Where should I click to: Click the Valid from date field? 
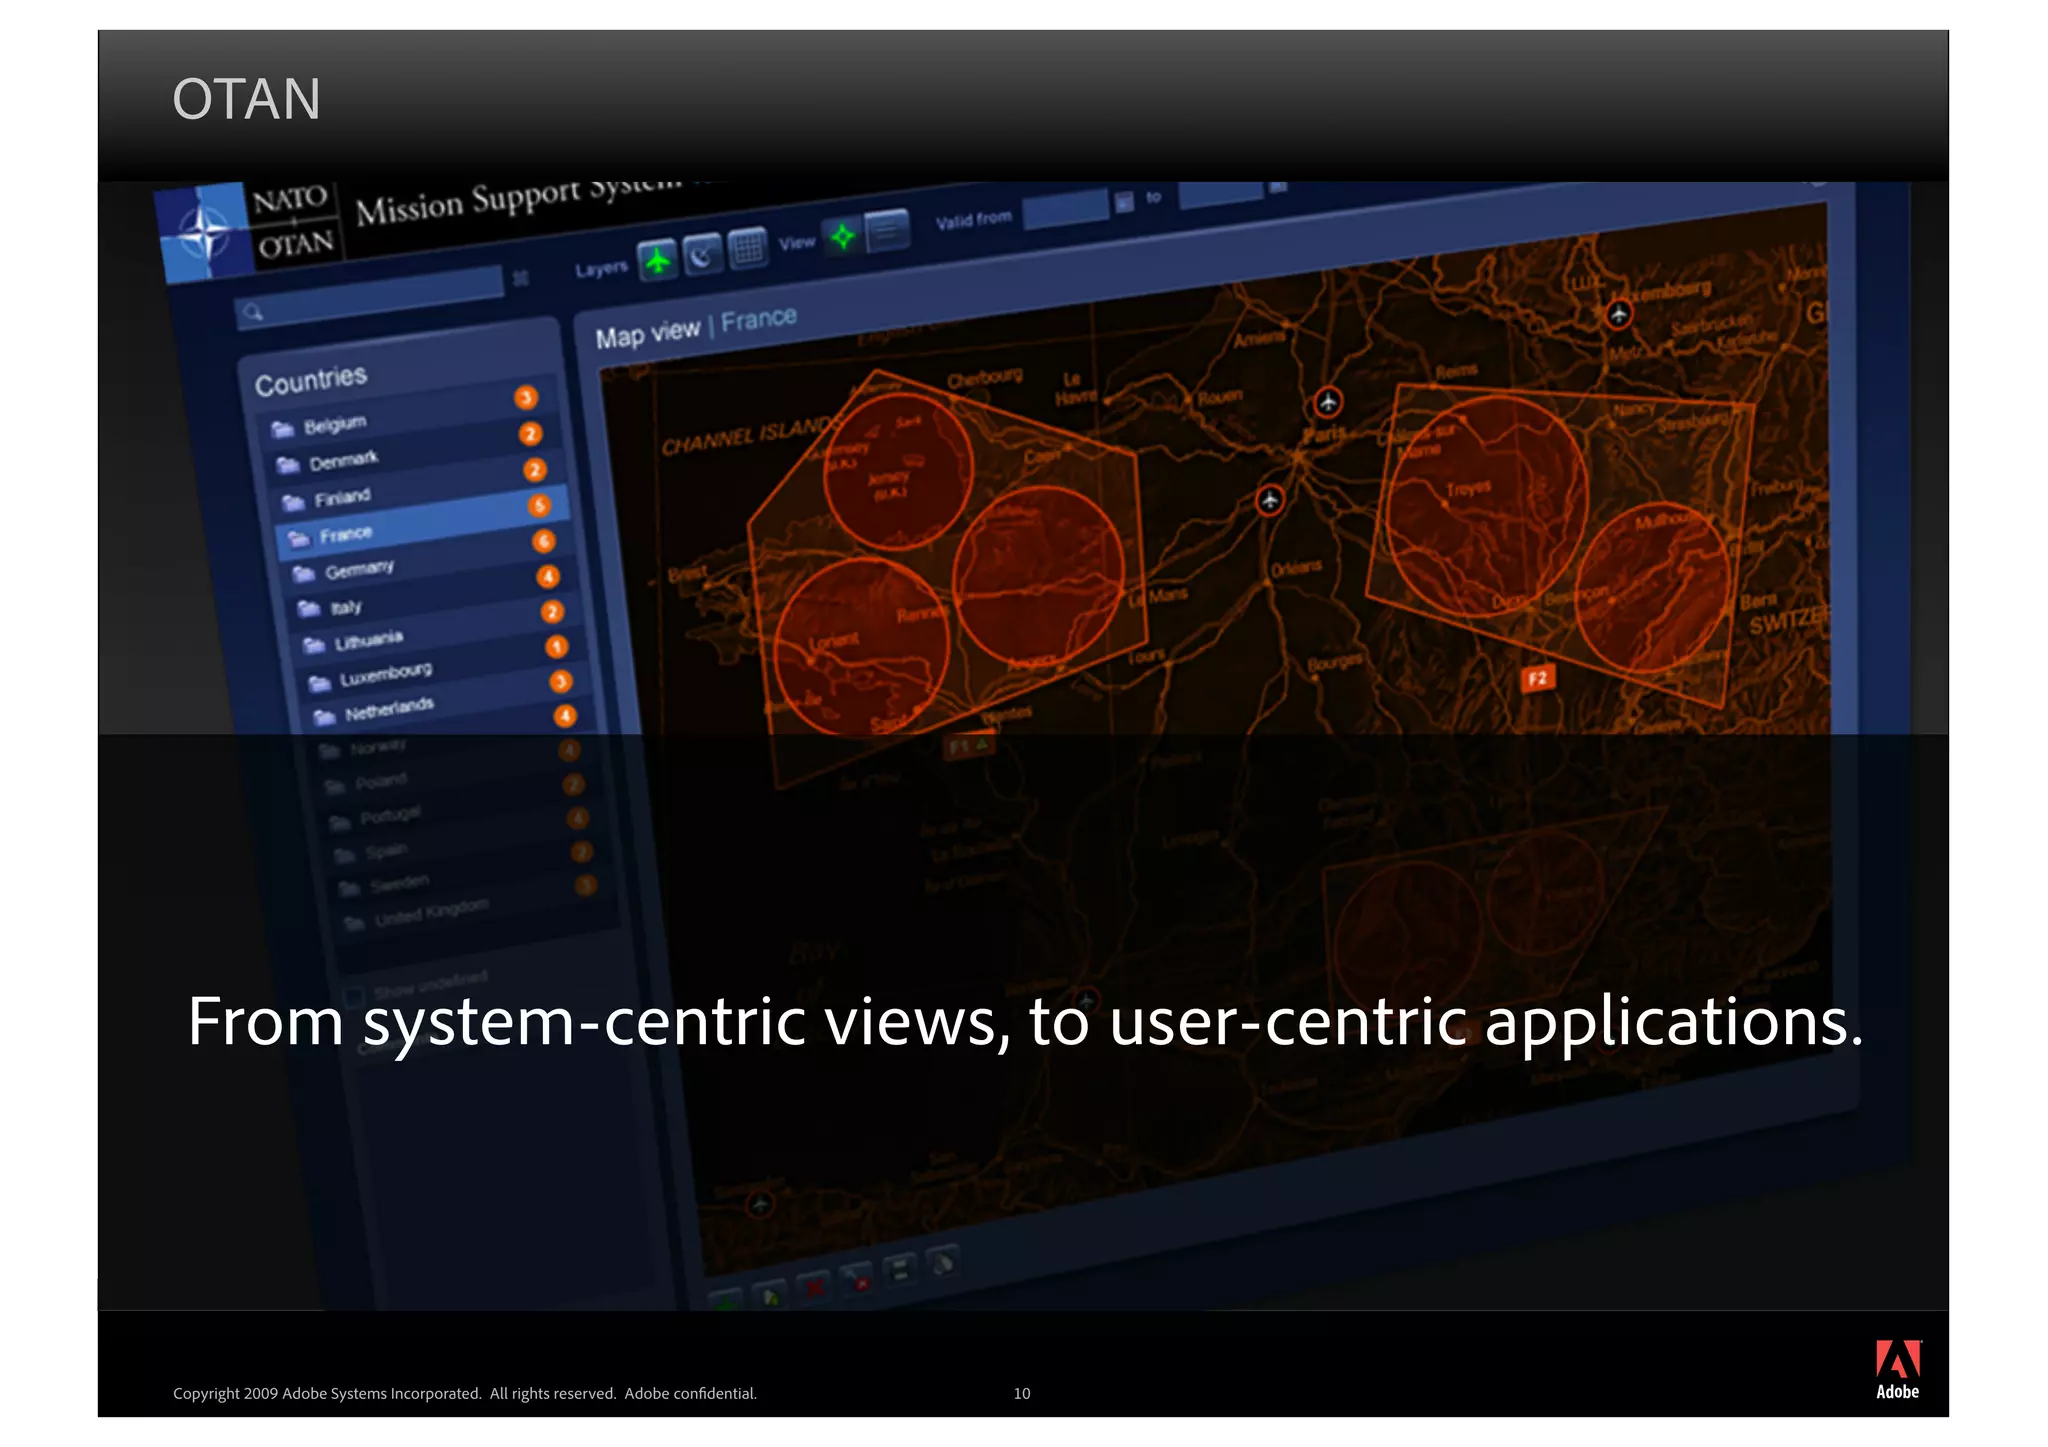point(1065,209)
